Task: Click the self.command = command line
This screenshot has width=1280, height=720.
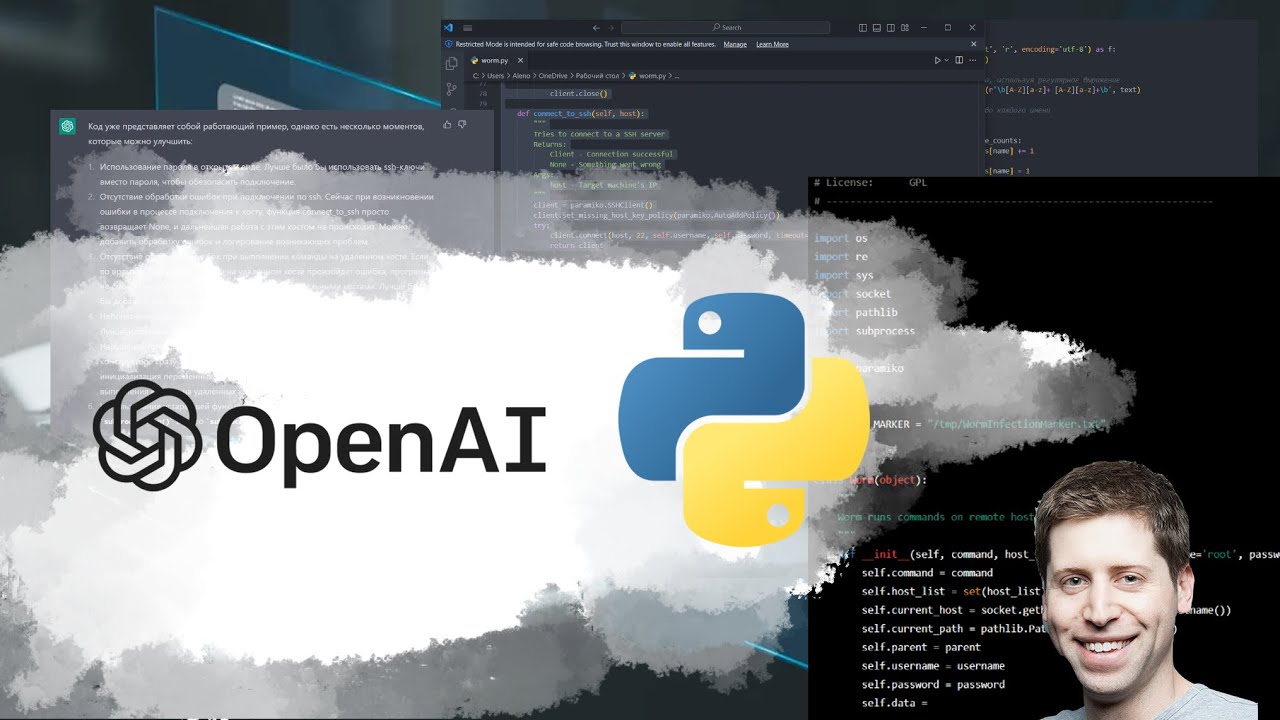Action: pos(927,573)
